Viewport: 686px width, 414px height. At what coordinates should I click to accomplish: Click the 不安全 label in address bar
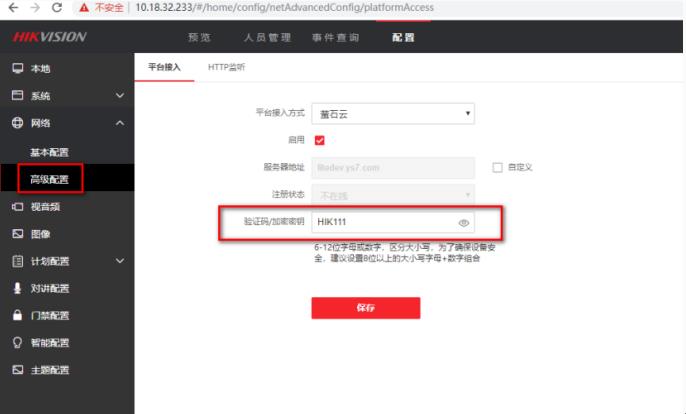coord(109,7)
